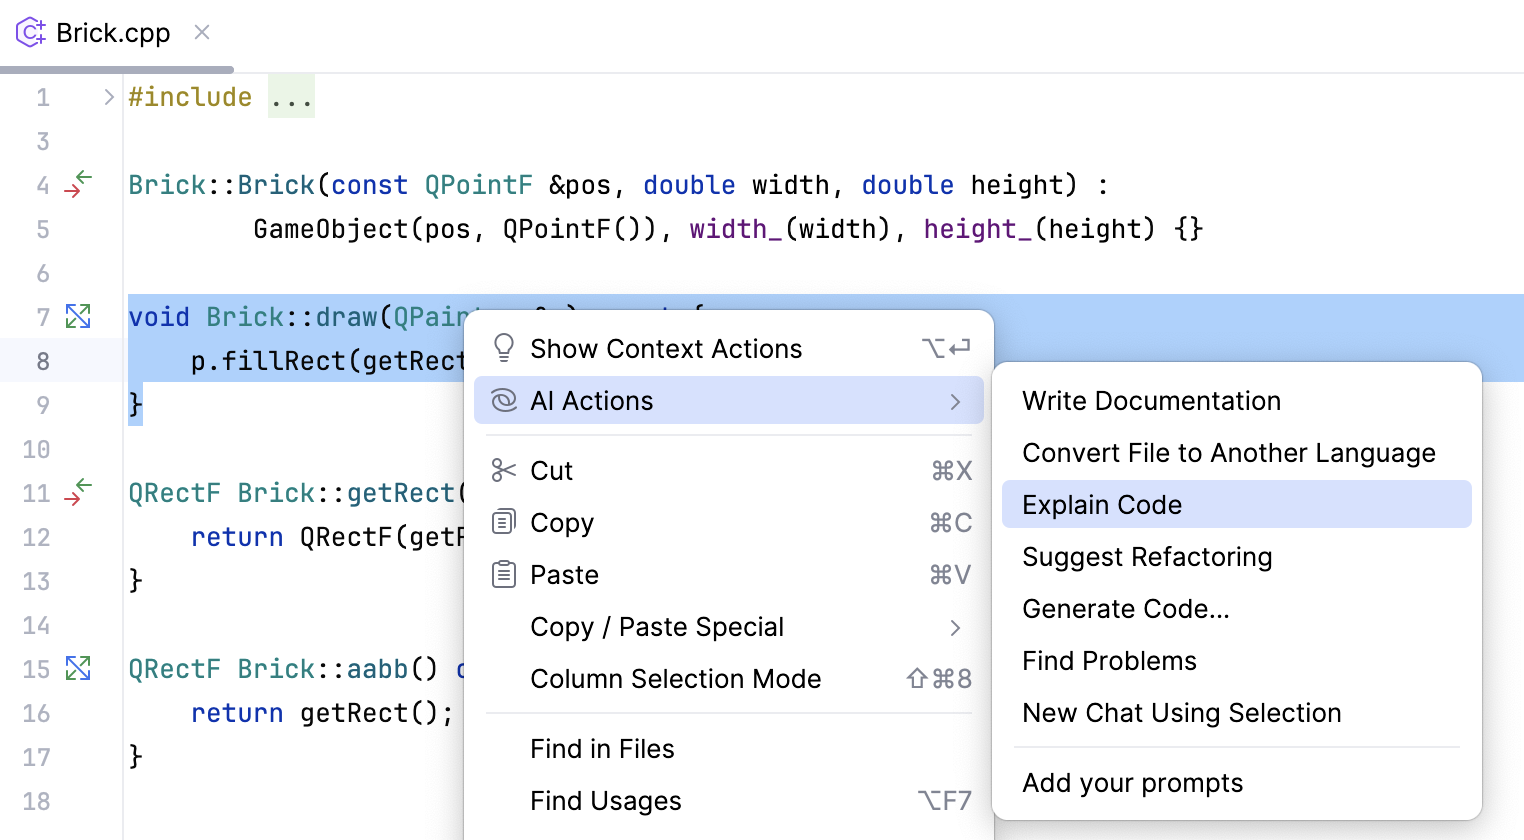Start New Chat Using Selection
This screenshot has width=1524, height=840.
tap(1181, 712)
